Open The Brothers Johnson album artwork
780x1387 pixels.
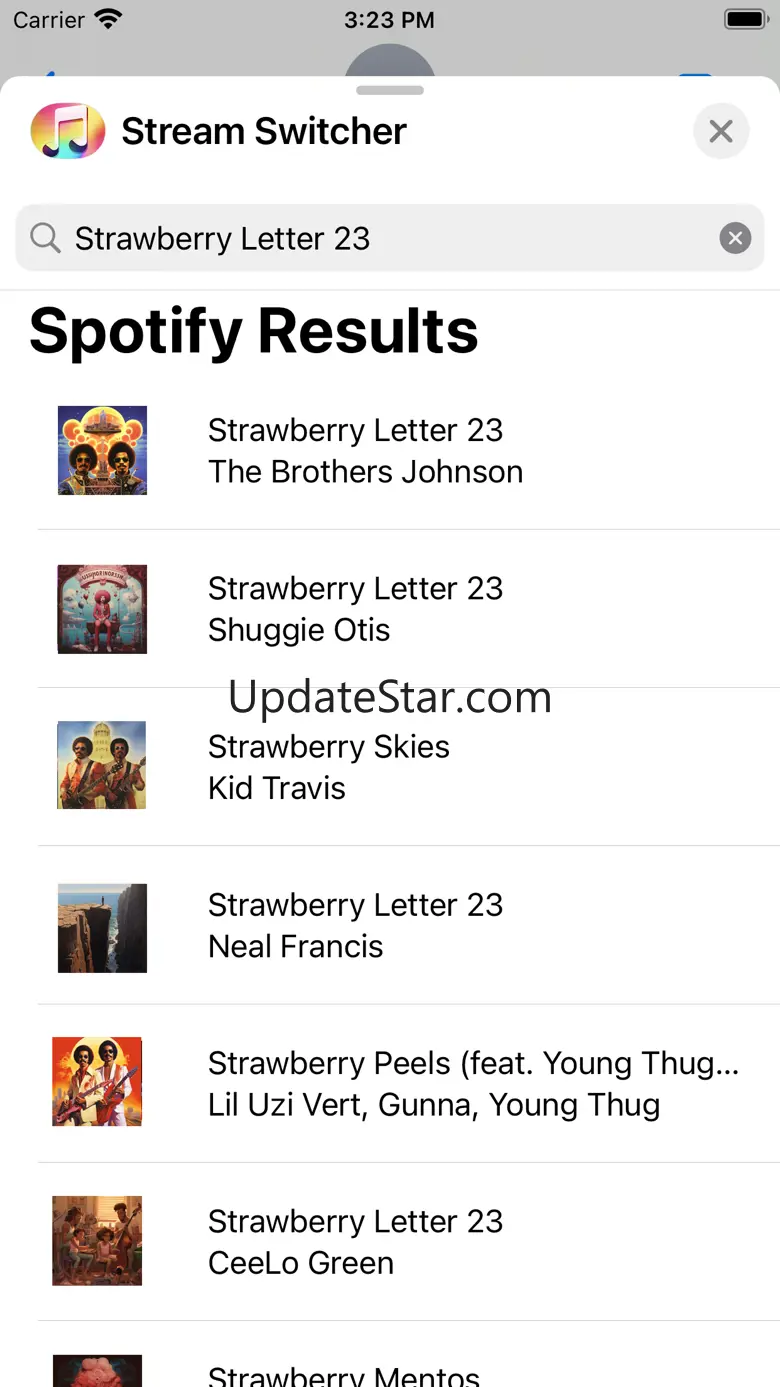[x=102, y=450]
